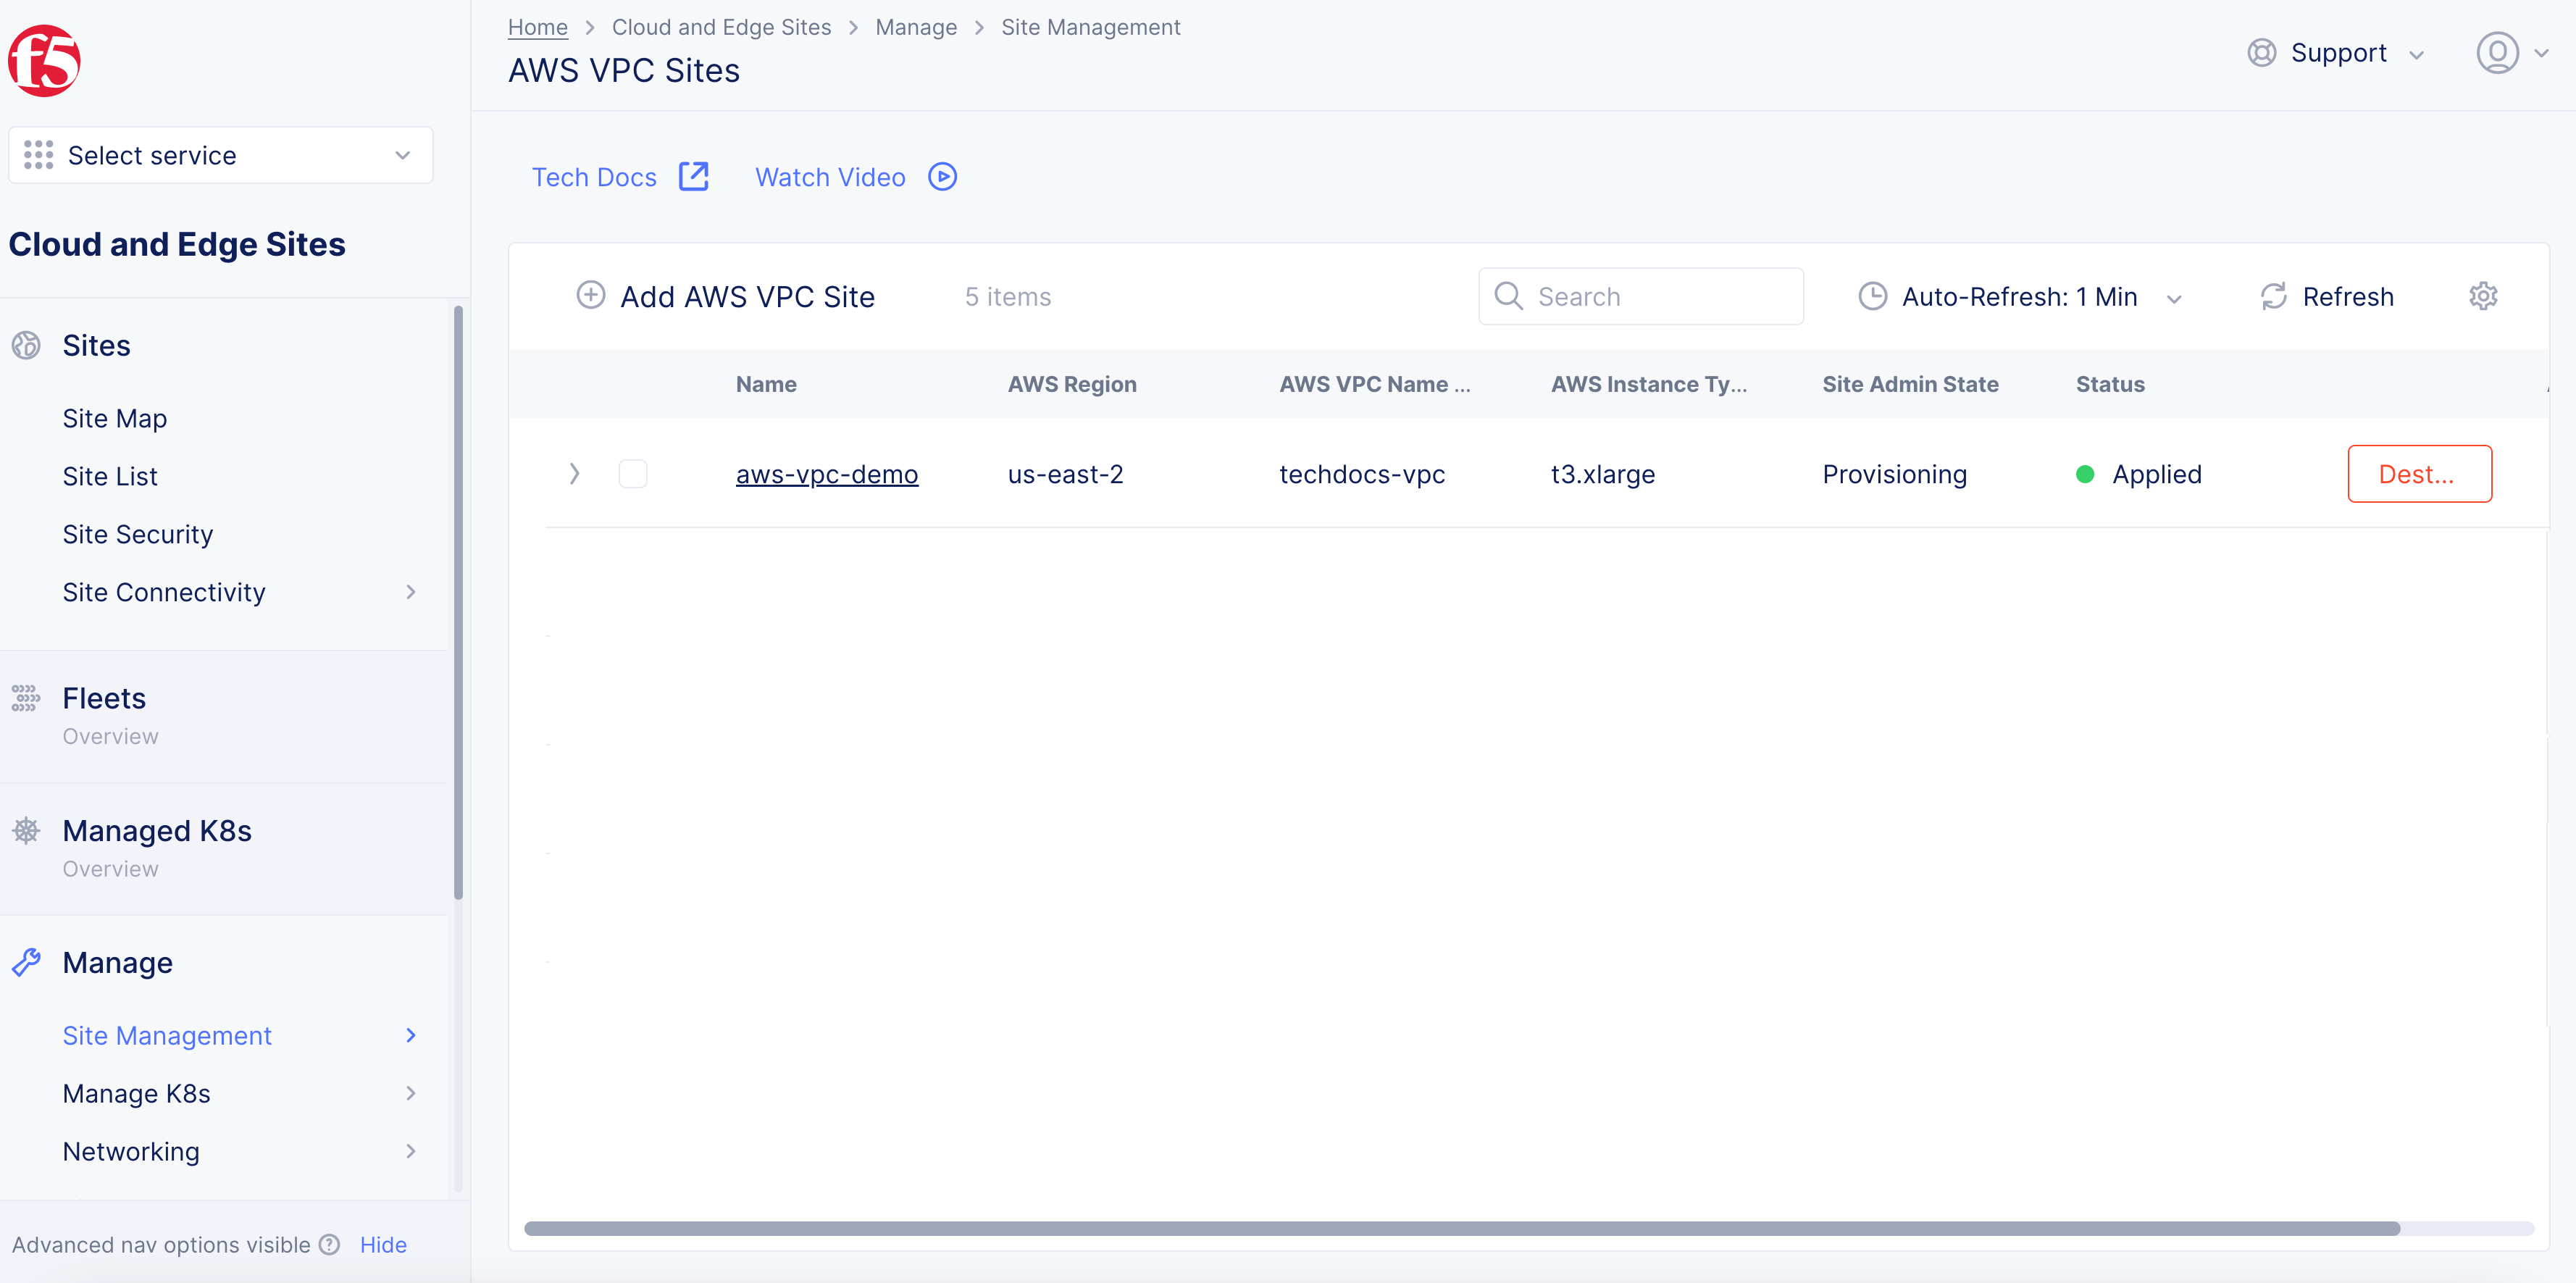The height and width of the screenshot is (1283, 2576).
Task: Click the us-east-2 region cell
Action: [x=1065, y=474]
